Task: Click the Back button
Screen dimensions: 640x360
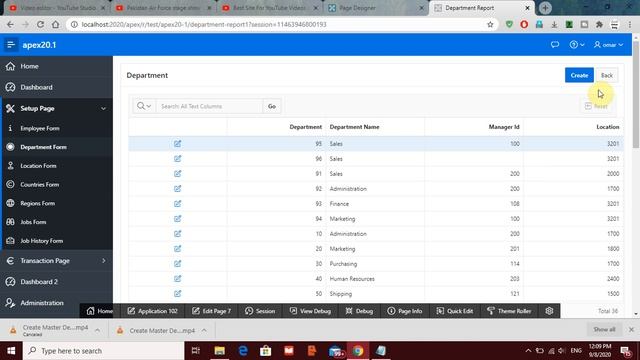Action: tap(607, 75)
